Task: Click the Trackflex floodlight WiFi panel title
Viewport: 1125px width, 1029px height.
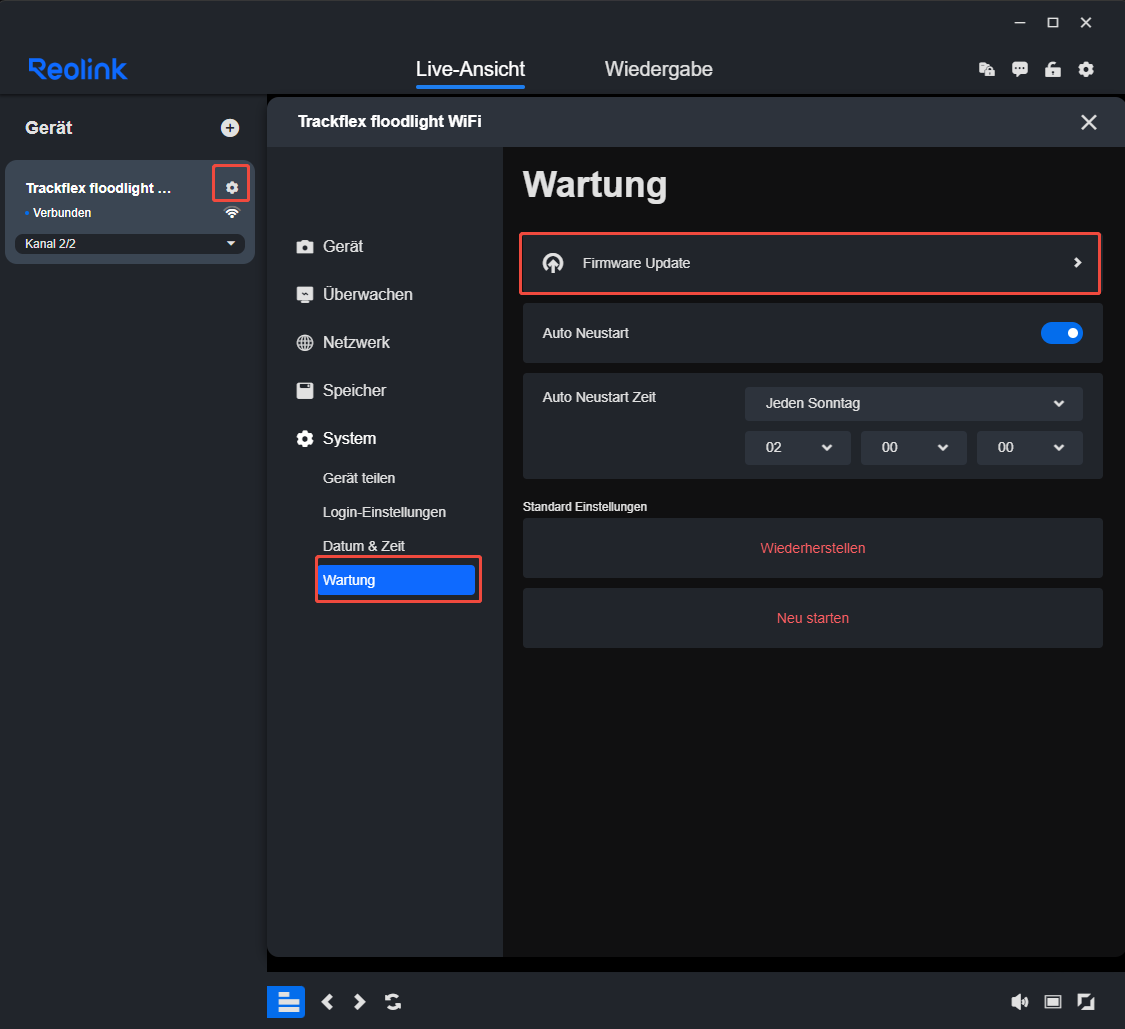Action: pyautogui.click(x=390, y=122)
